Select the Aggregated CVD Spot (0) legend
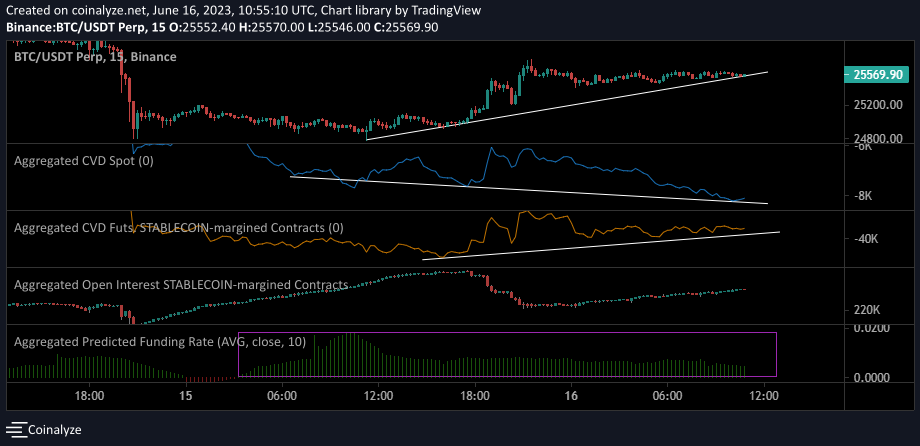 tap(83, 161)
